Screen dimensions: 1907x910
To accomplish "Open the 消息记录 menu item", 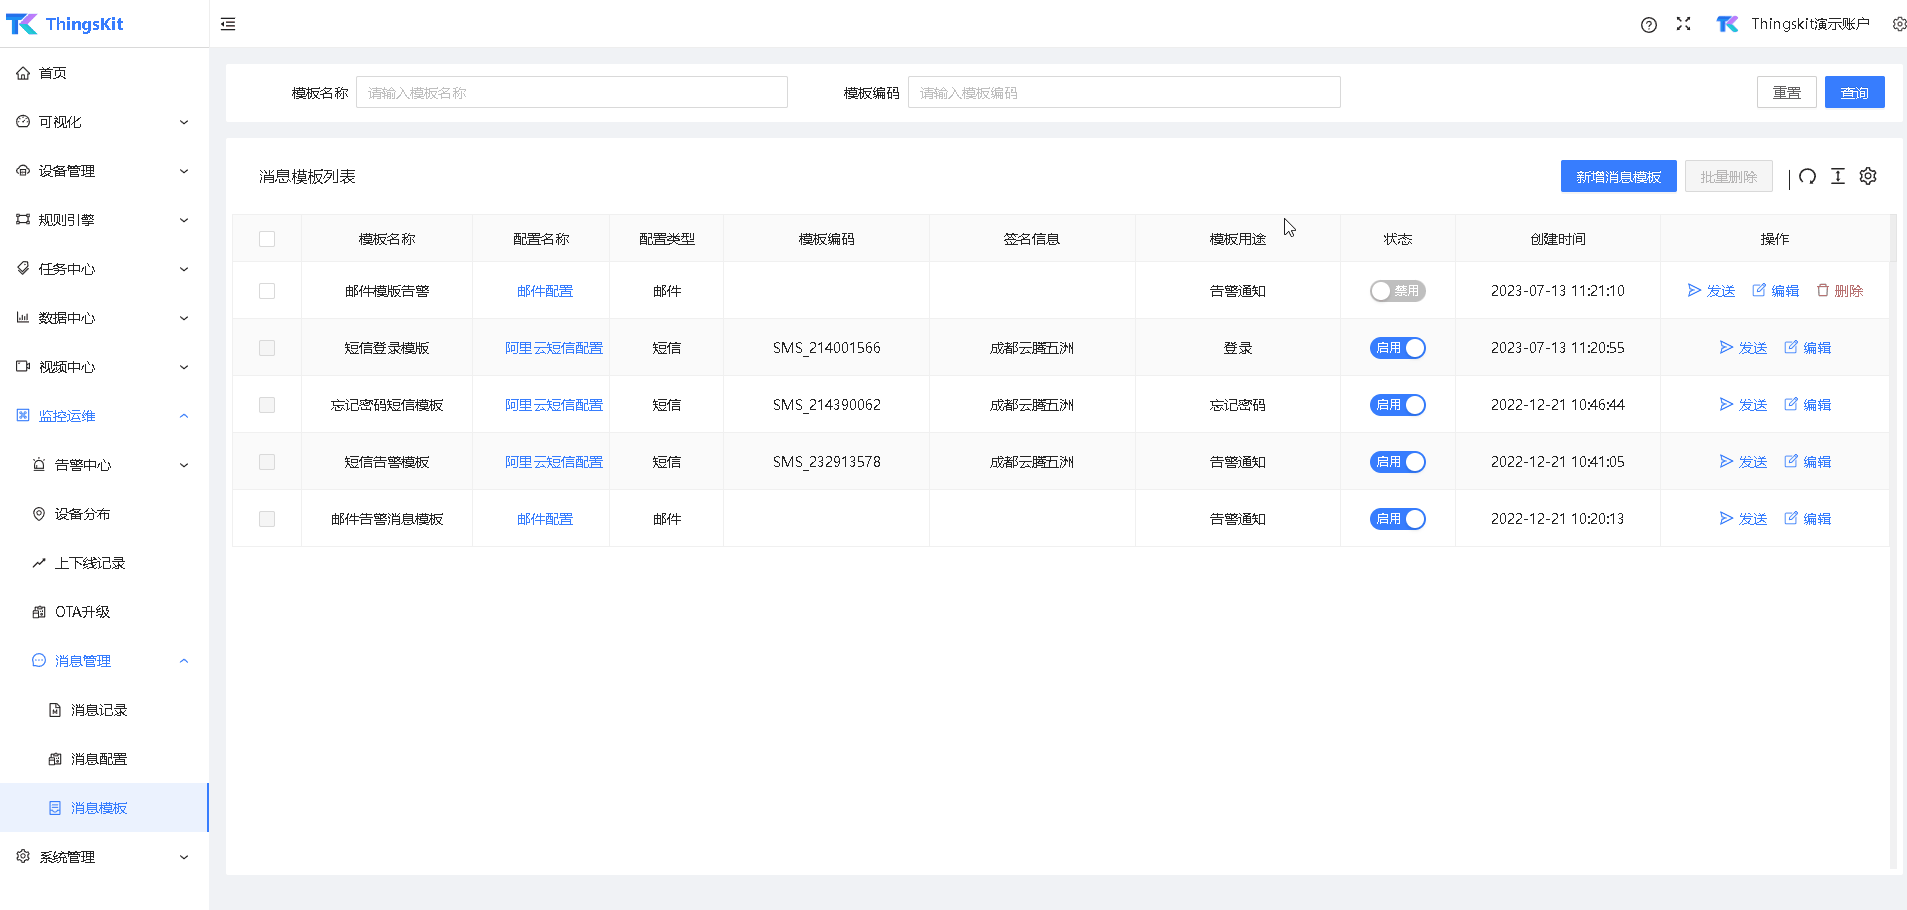I will click(x=98, y=709).
